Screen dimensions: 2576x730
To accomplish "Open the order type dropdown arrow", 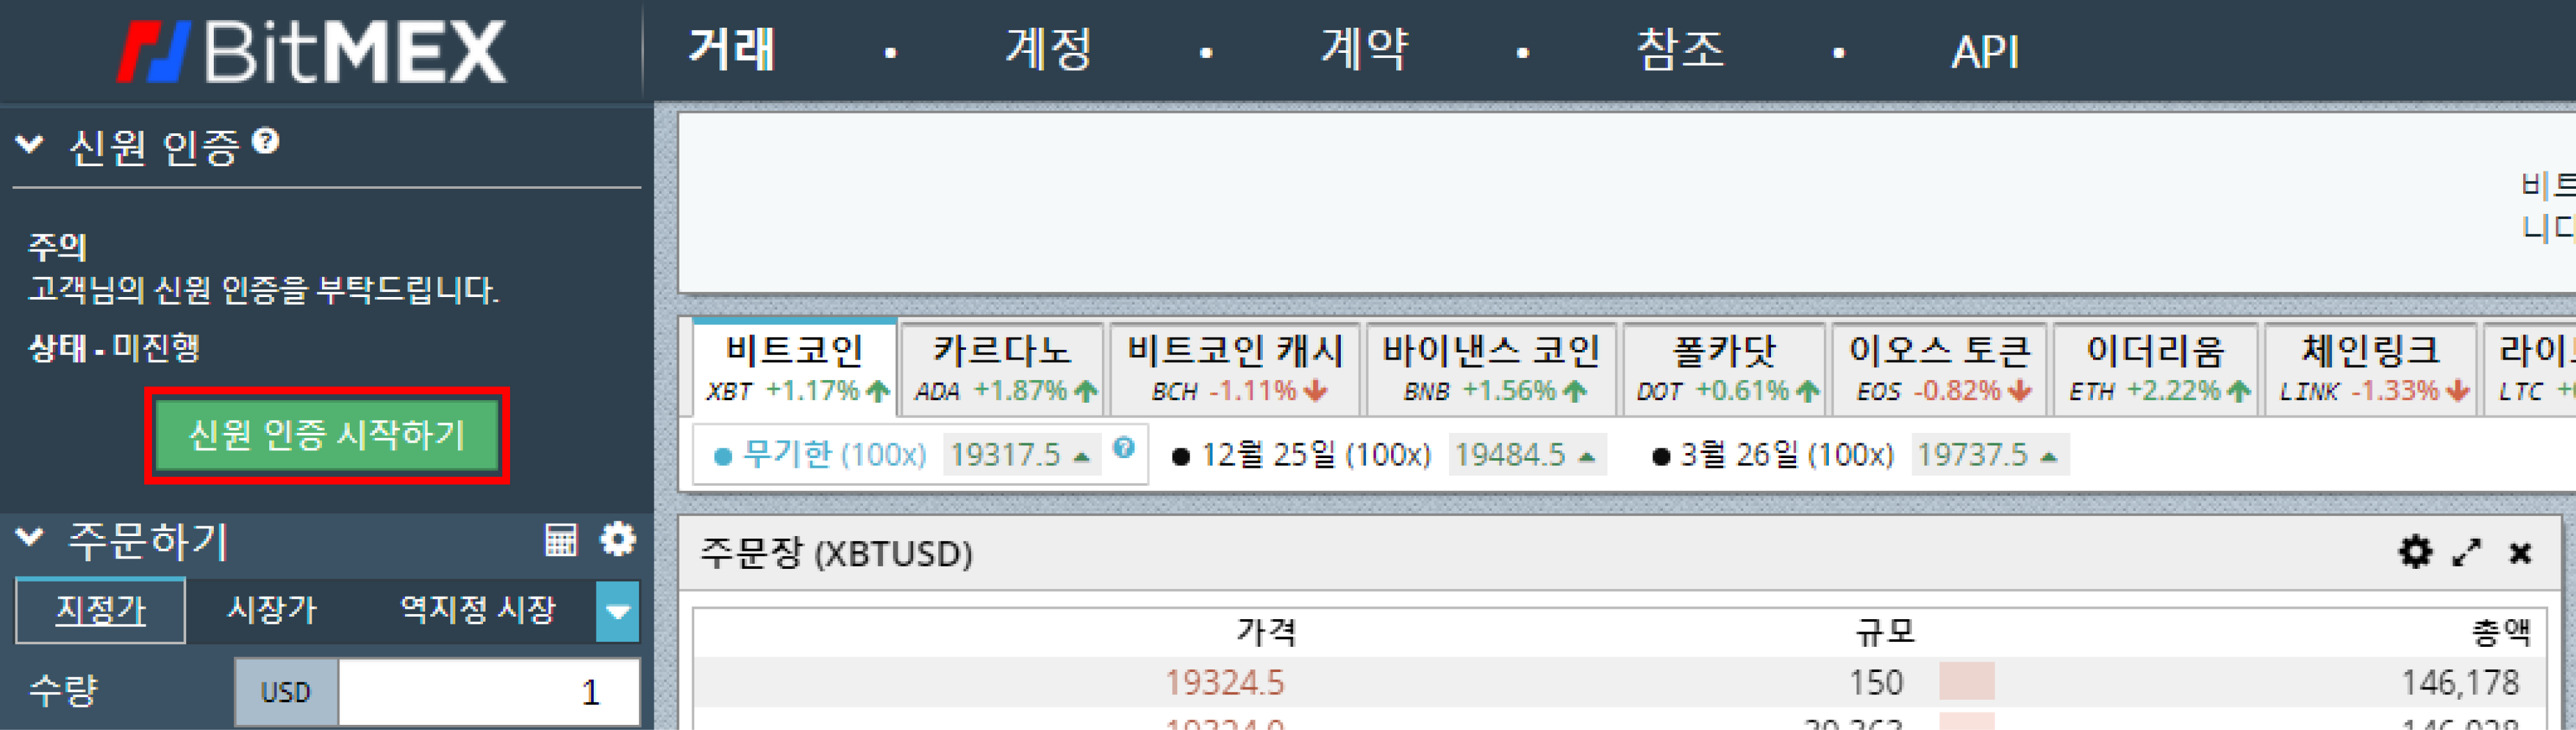I will coord(617,610).
